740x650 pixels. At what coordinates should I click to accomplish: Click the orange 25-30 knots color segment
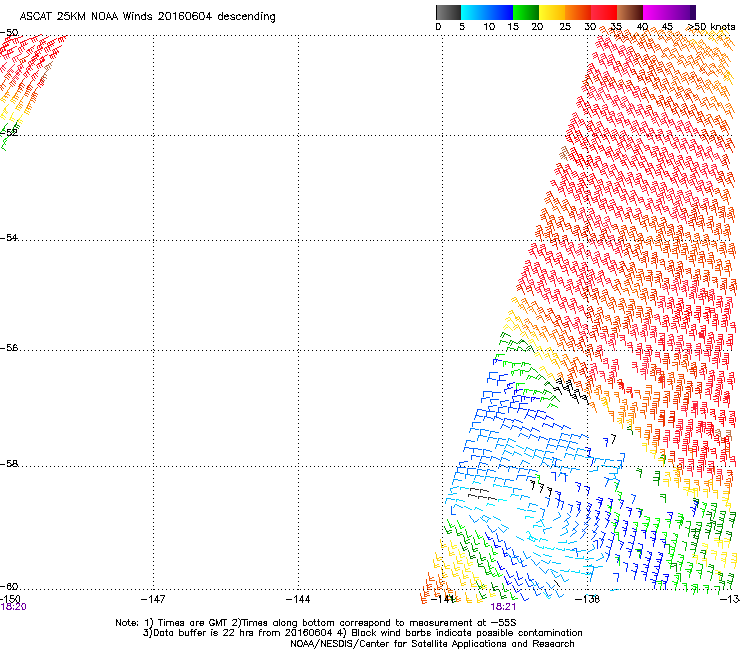coord(578,12)
